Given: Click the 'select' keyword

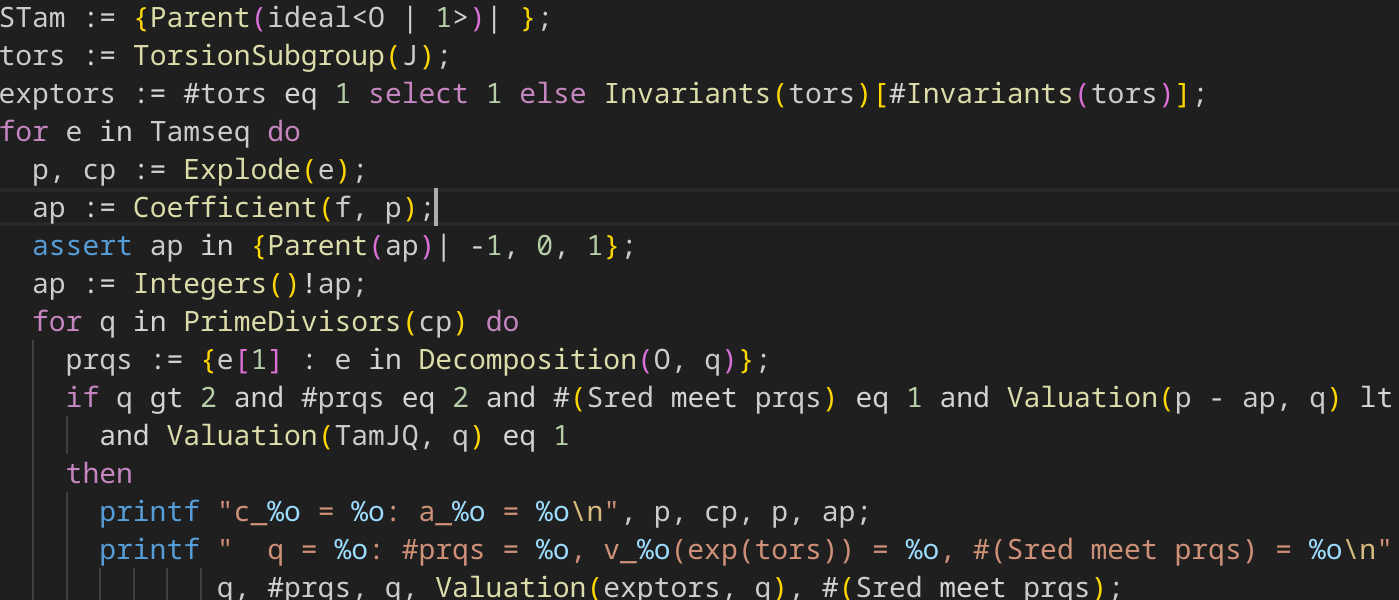Looking at the screenshot, I should (418, 94).
